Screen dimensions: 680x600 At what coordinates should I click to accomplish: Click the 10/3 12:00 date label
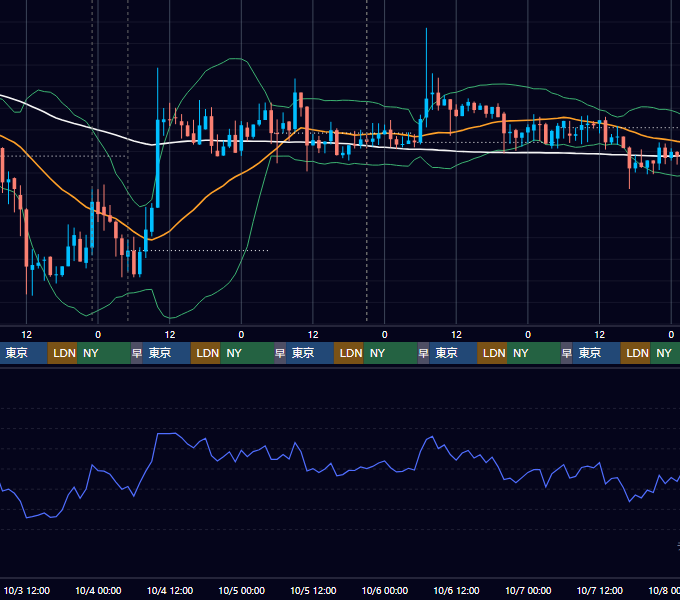[27, 590]
